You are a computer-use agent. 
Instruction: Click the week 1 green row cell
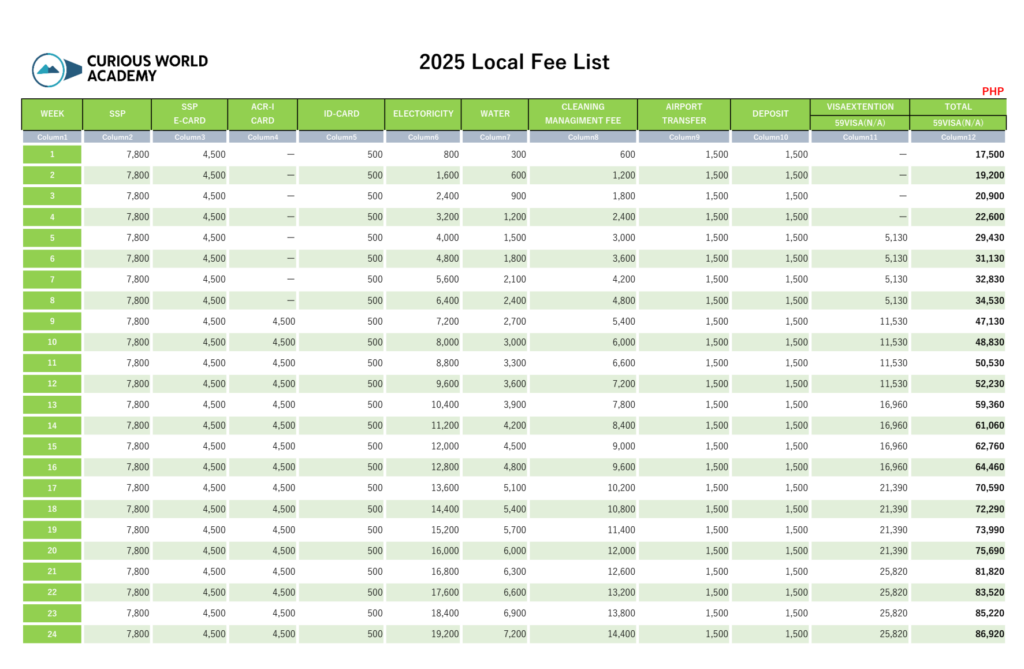52,155
